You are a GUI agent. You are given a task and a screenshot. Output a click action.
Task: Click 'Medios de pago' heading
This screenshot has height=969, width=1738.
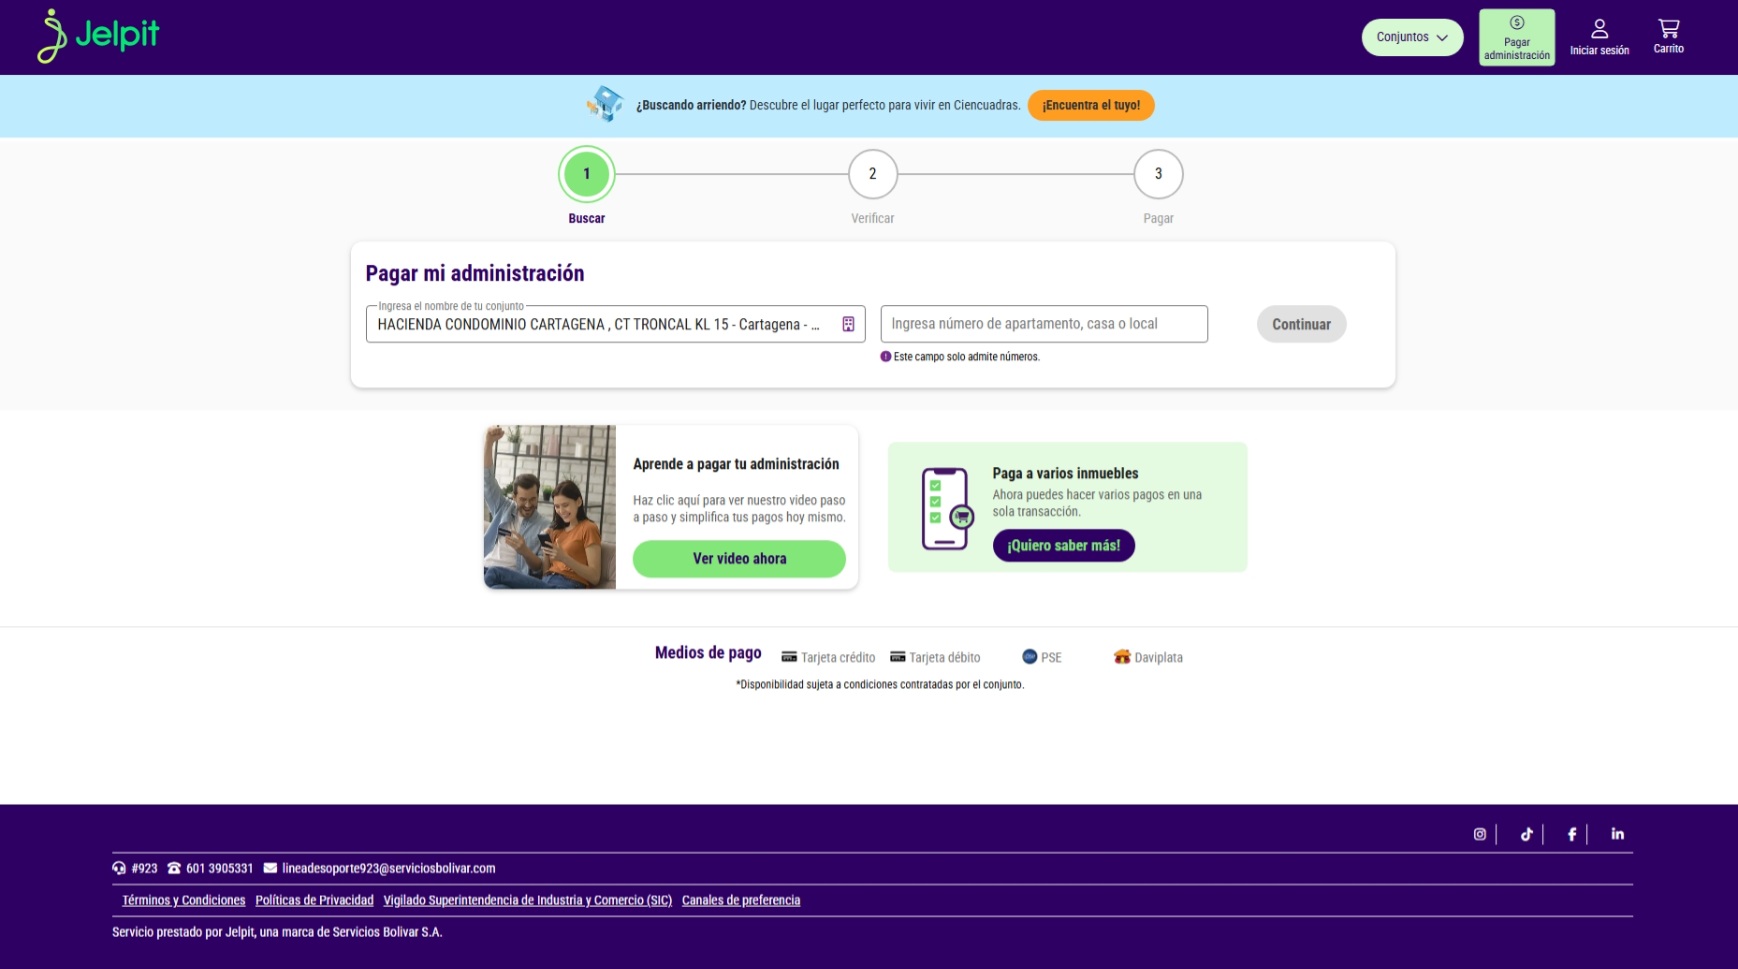click(x=708, y=653)
